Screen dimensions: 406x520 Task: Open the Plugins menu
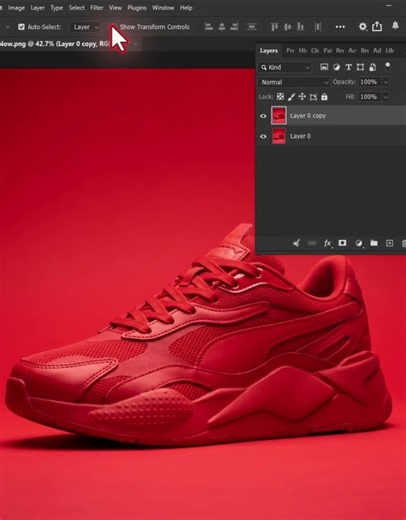[137, 8]
